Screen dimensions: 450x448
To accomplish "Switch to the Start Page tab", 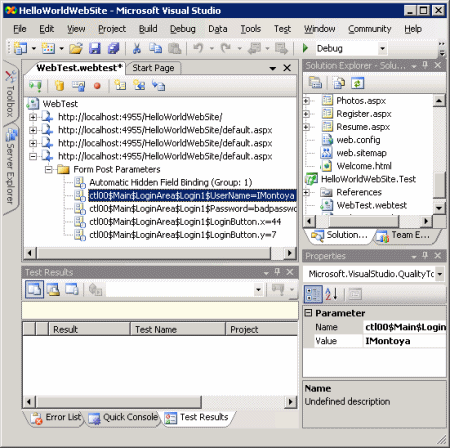I will [153, 68].
